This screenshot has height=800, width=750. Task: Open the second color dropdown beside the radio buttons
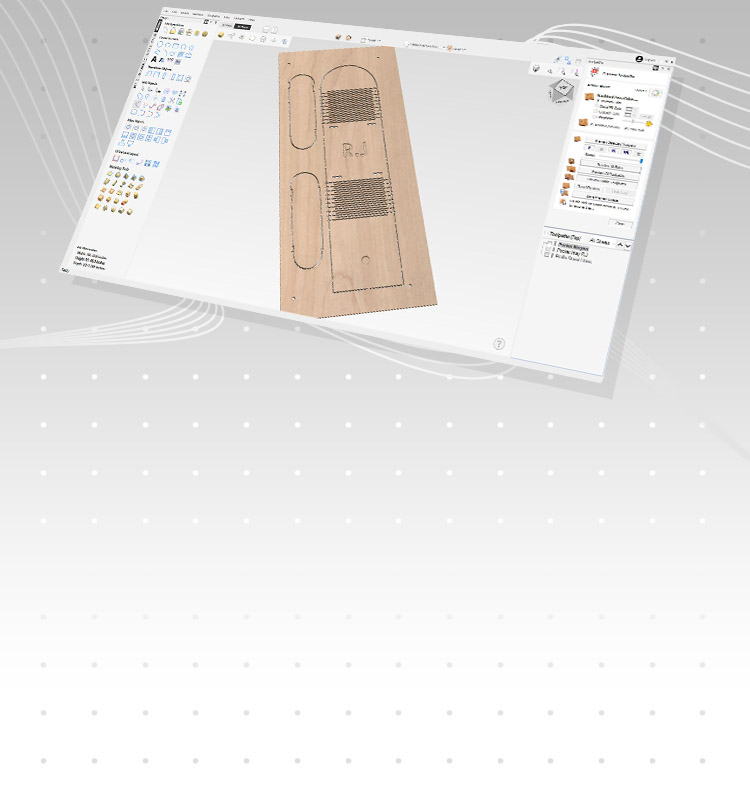(x=629, y=115)
